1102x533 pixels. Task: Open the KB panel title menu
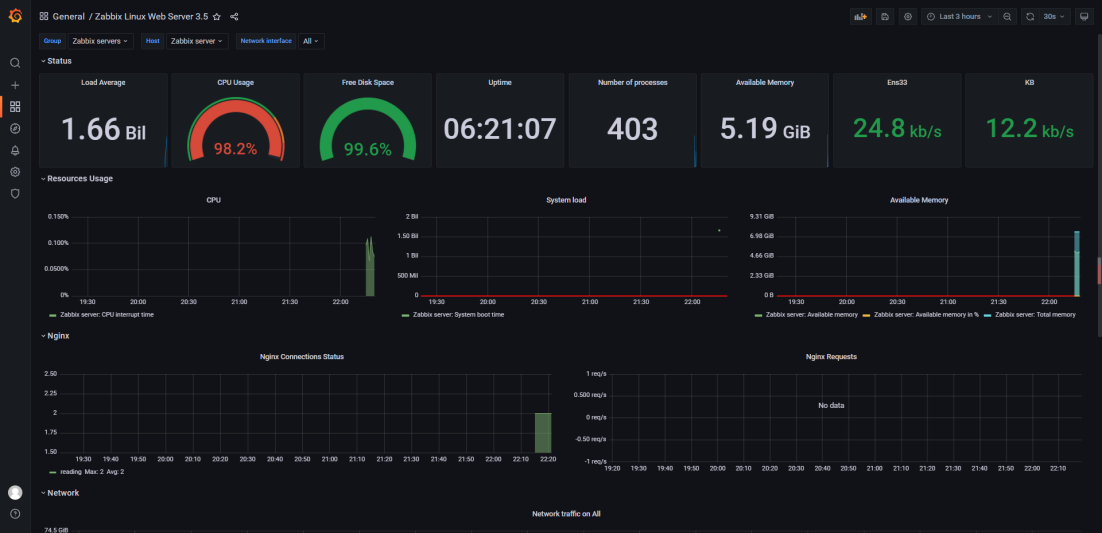pyautogui.click(x=1030, y=82)
